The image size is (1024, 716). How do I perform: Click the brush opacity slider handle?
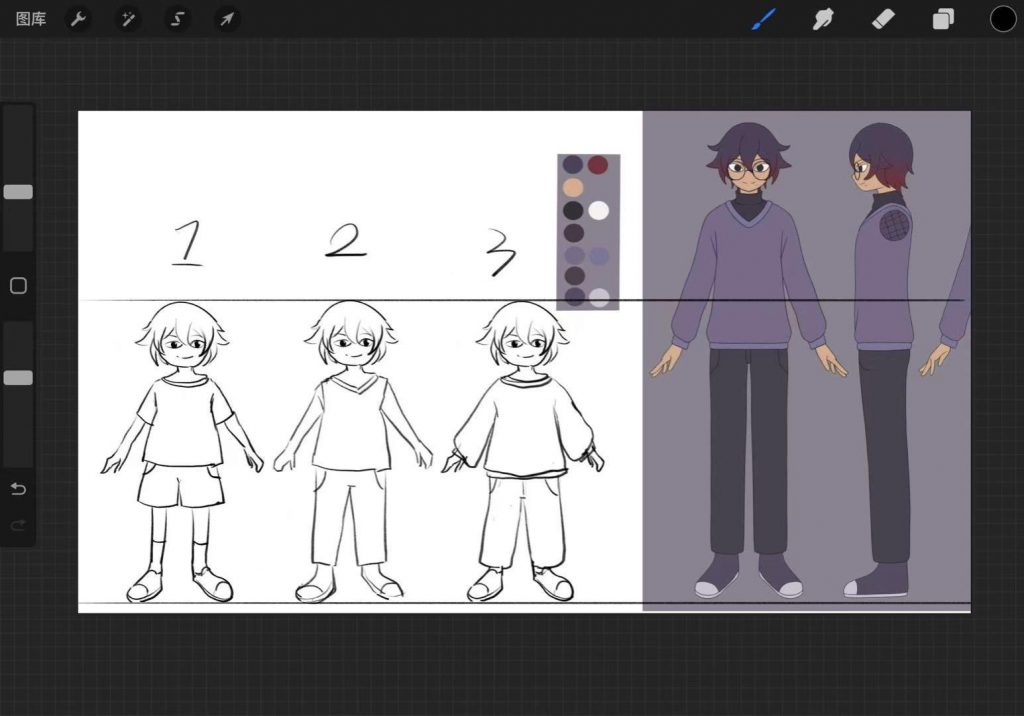pos(18,378)
